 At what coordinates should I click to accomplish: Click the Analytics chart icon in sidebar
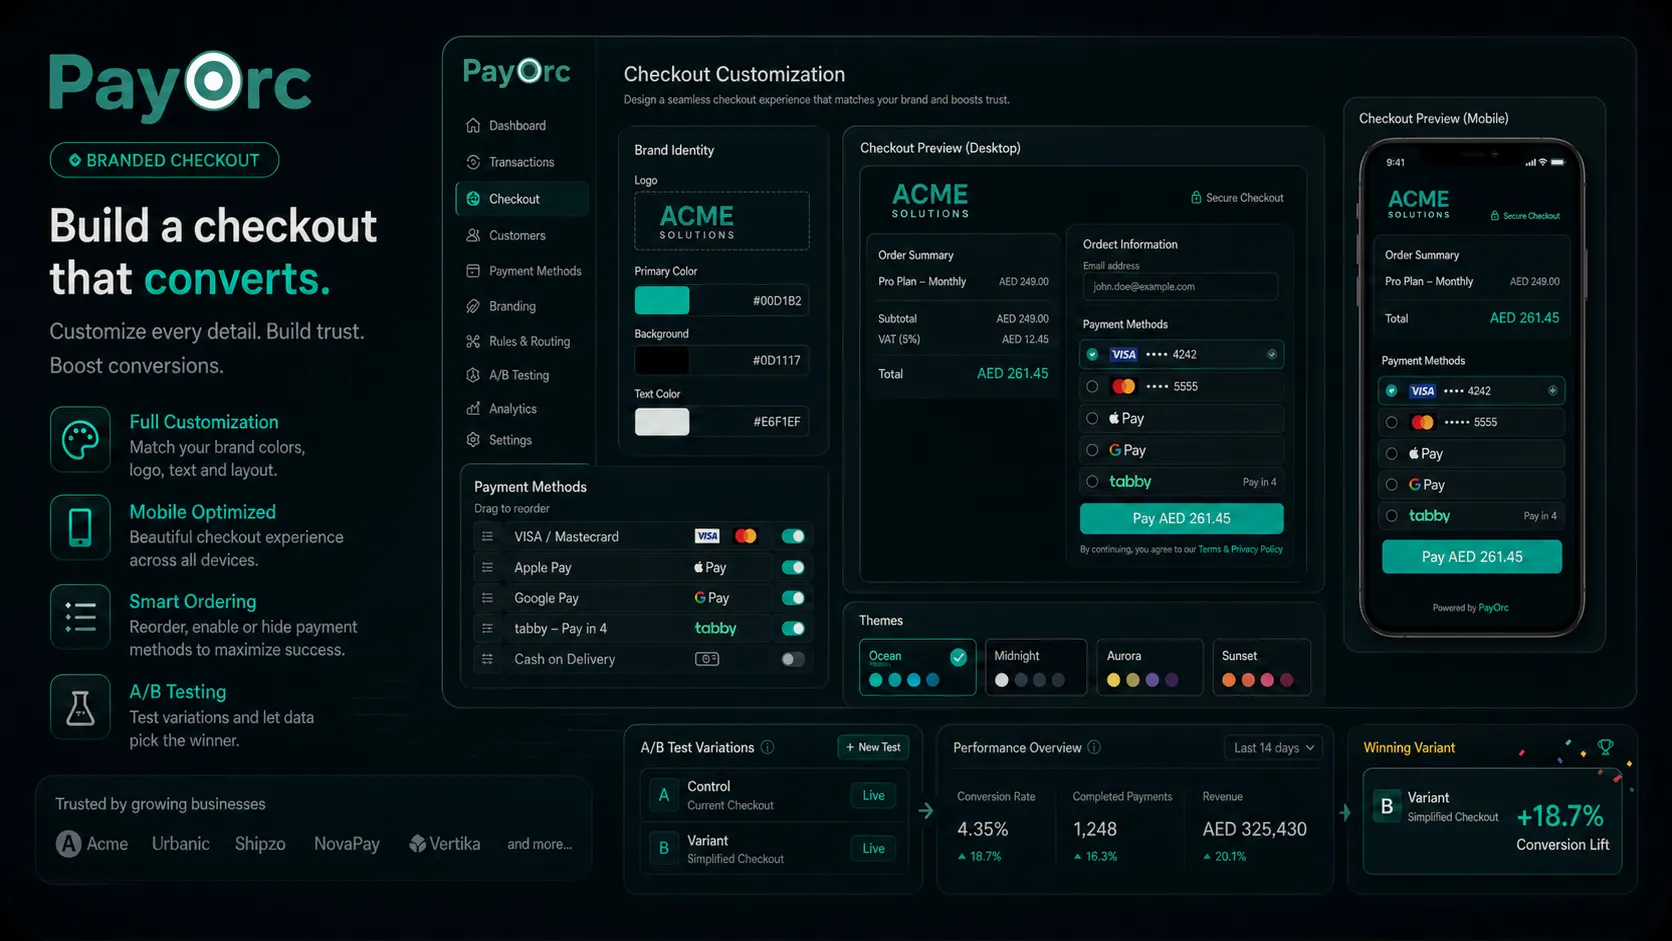[x=473, y=409]
